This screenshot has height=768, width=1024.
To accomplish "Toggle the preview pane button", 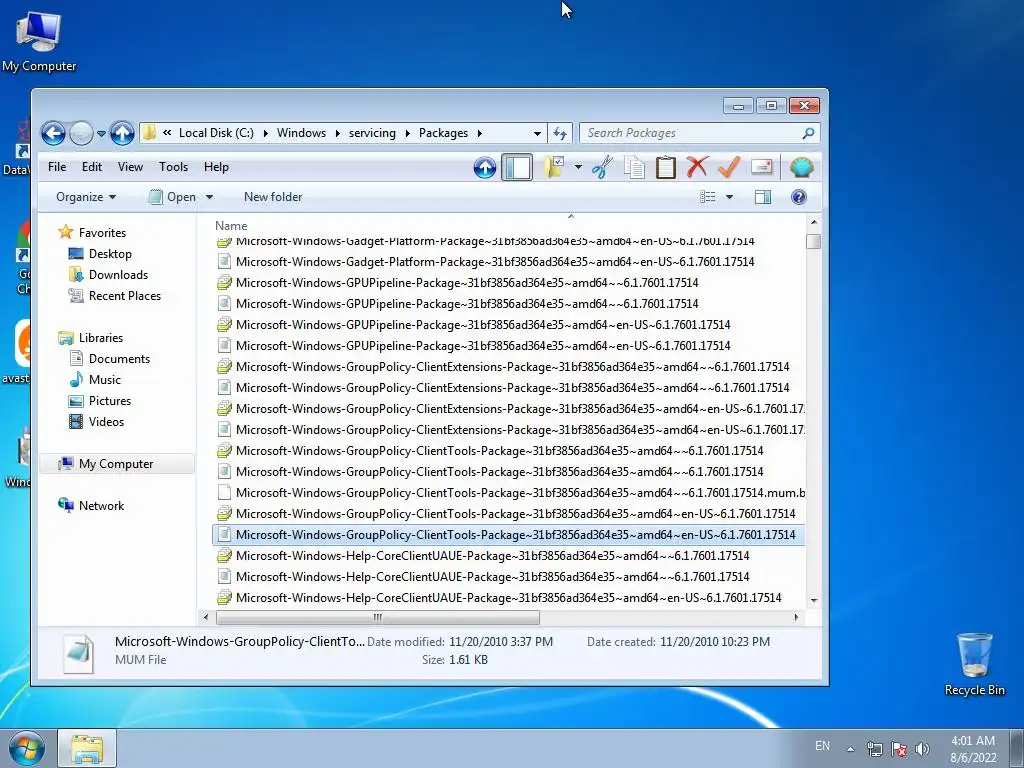I will pos(763,197).
